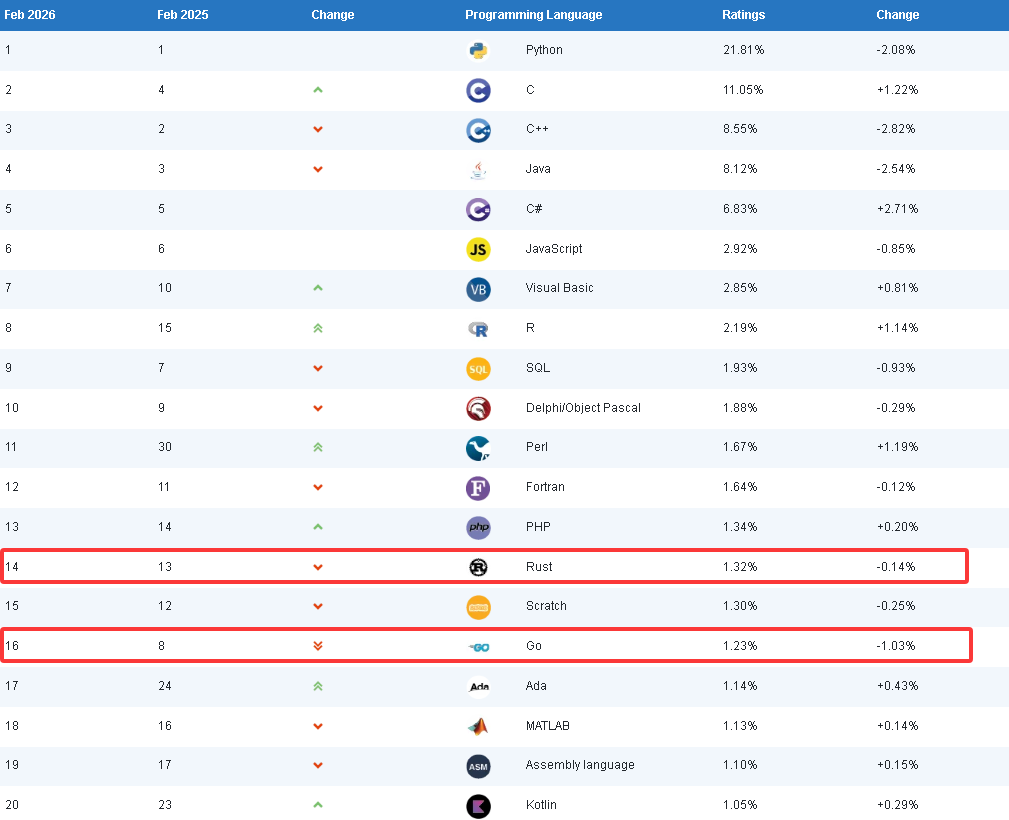Click the C language logo
1009x820 pixels.
pyautogui.click(x=478, y=90)
